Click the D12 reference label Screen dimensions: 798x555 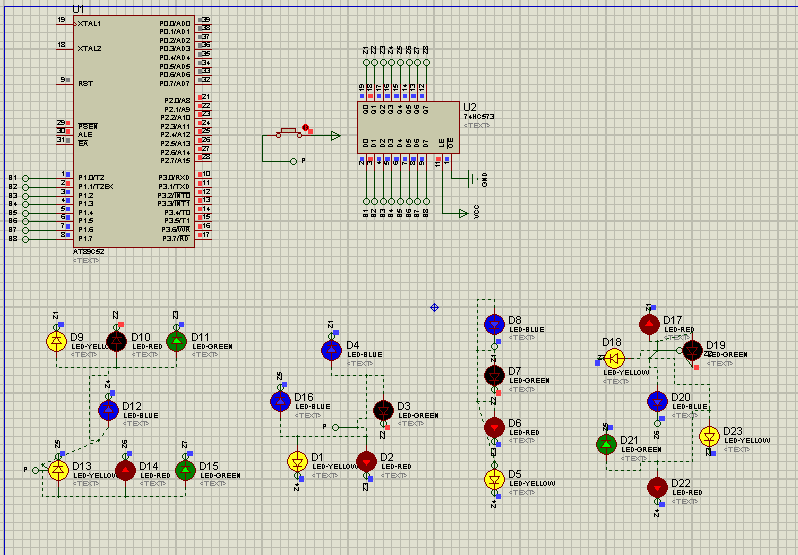[x=132, y=406]
